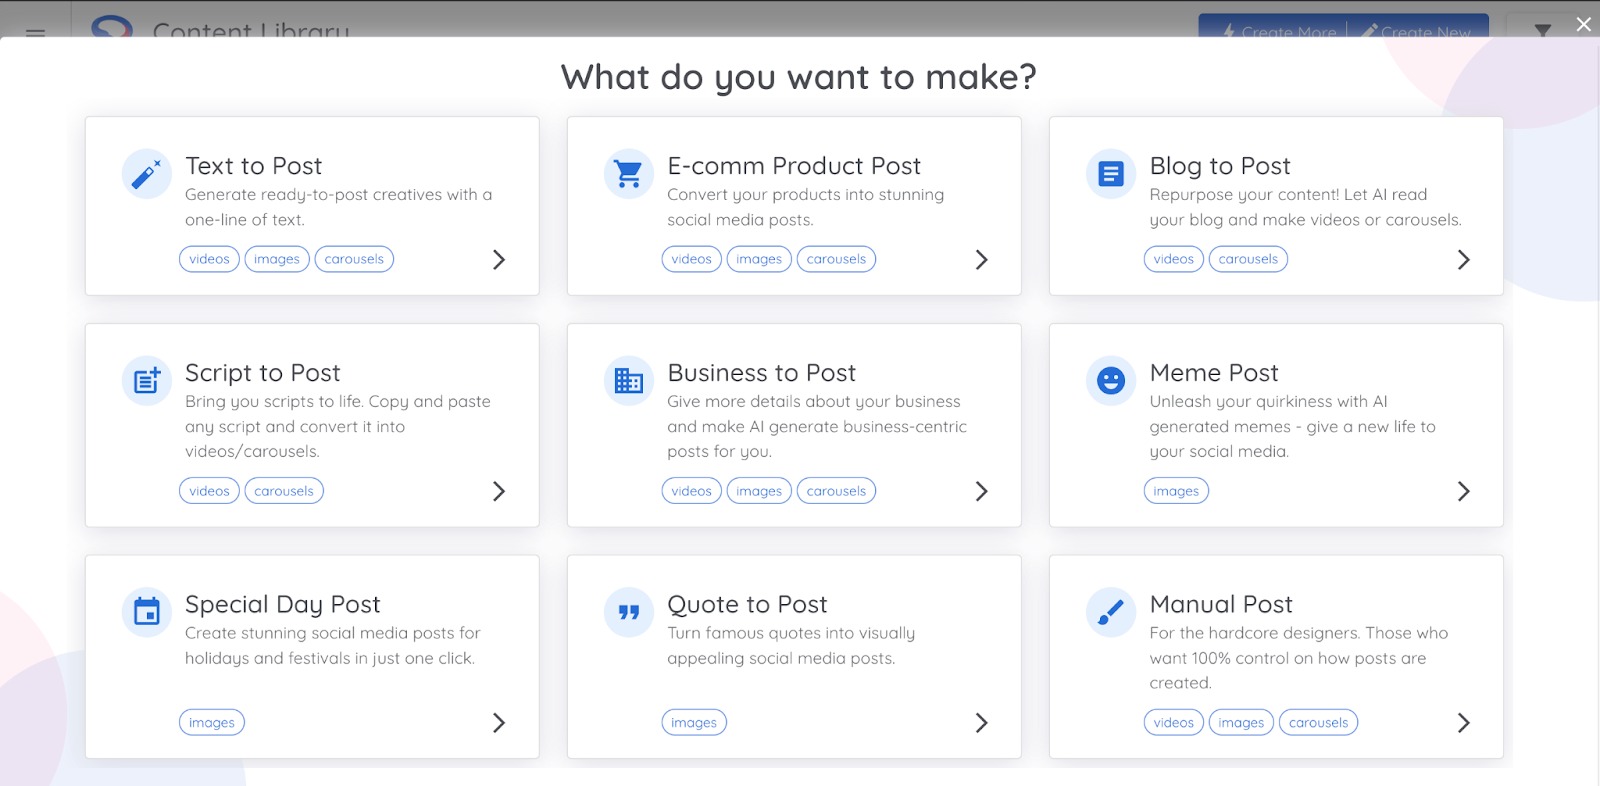Select carousels tag under Text to Post
1600x786 pixels.
(354, 259)
